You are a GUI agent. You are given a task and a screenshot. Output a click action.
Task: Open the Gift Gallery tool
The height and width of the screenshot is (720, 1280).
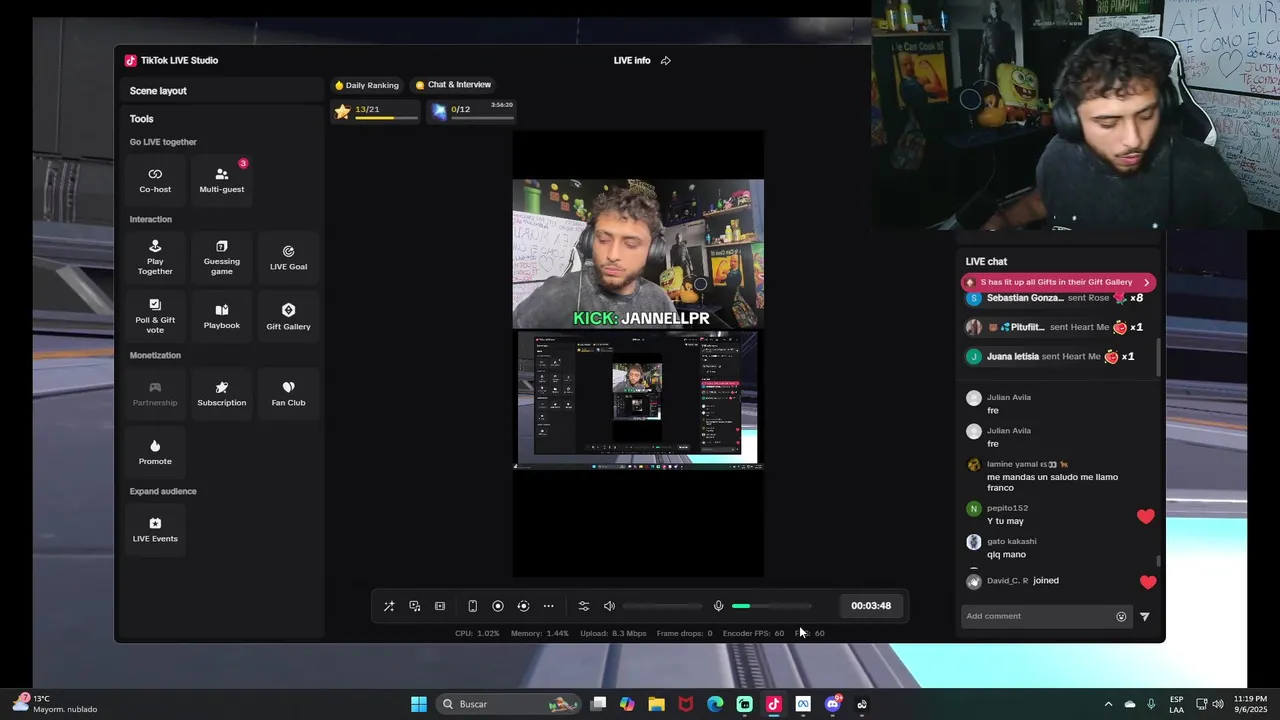click(288, 316)
